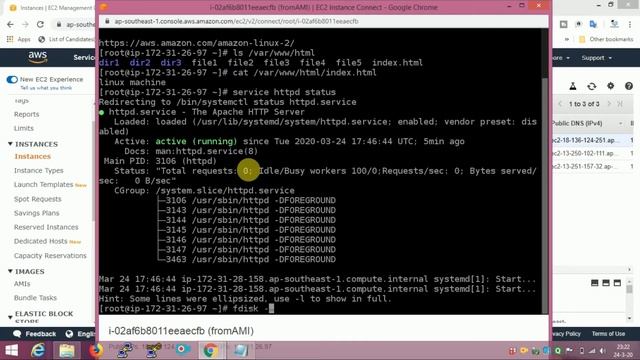
Task: Click 'Tell us what you think' link
Action: pos(46,88)
